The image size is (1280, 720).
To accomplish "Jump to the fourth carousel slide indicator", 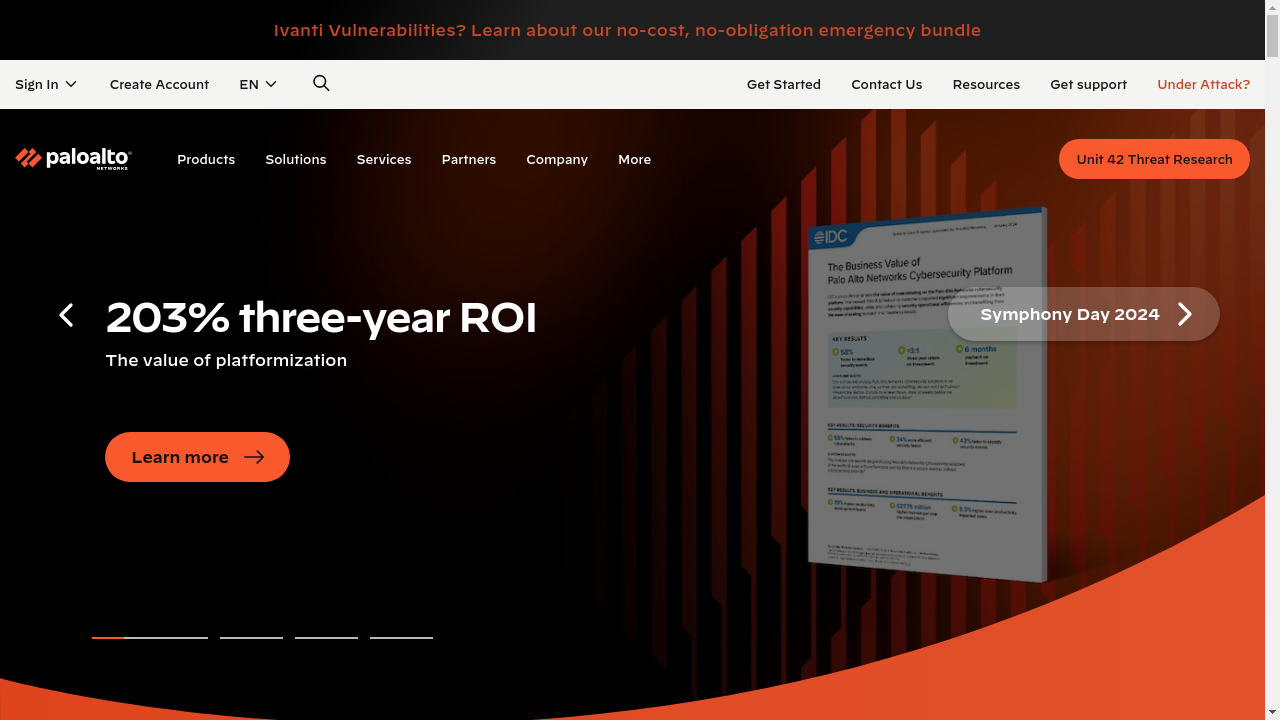I will coord(401,637).
